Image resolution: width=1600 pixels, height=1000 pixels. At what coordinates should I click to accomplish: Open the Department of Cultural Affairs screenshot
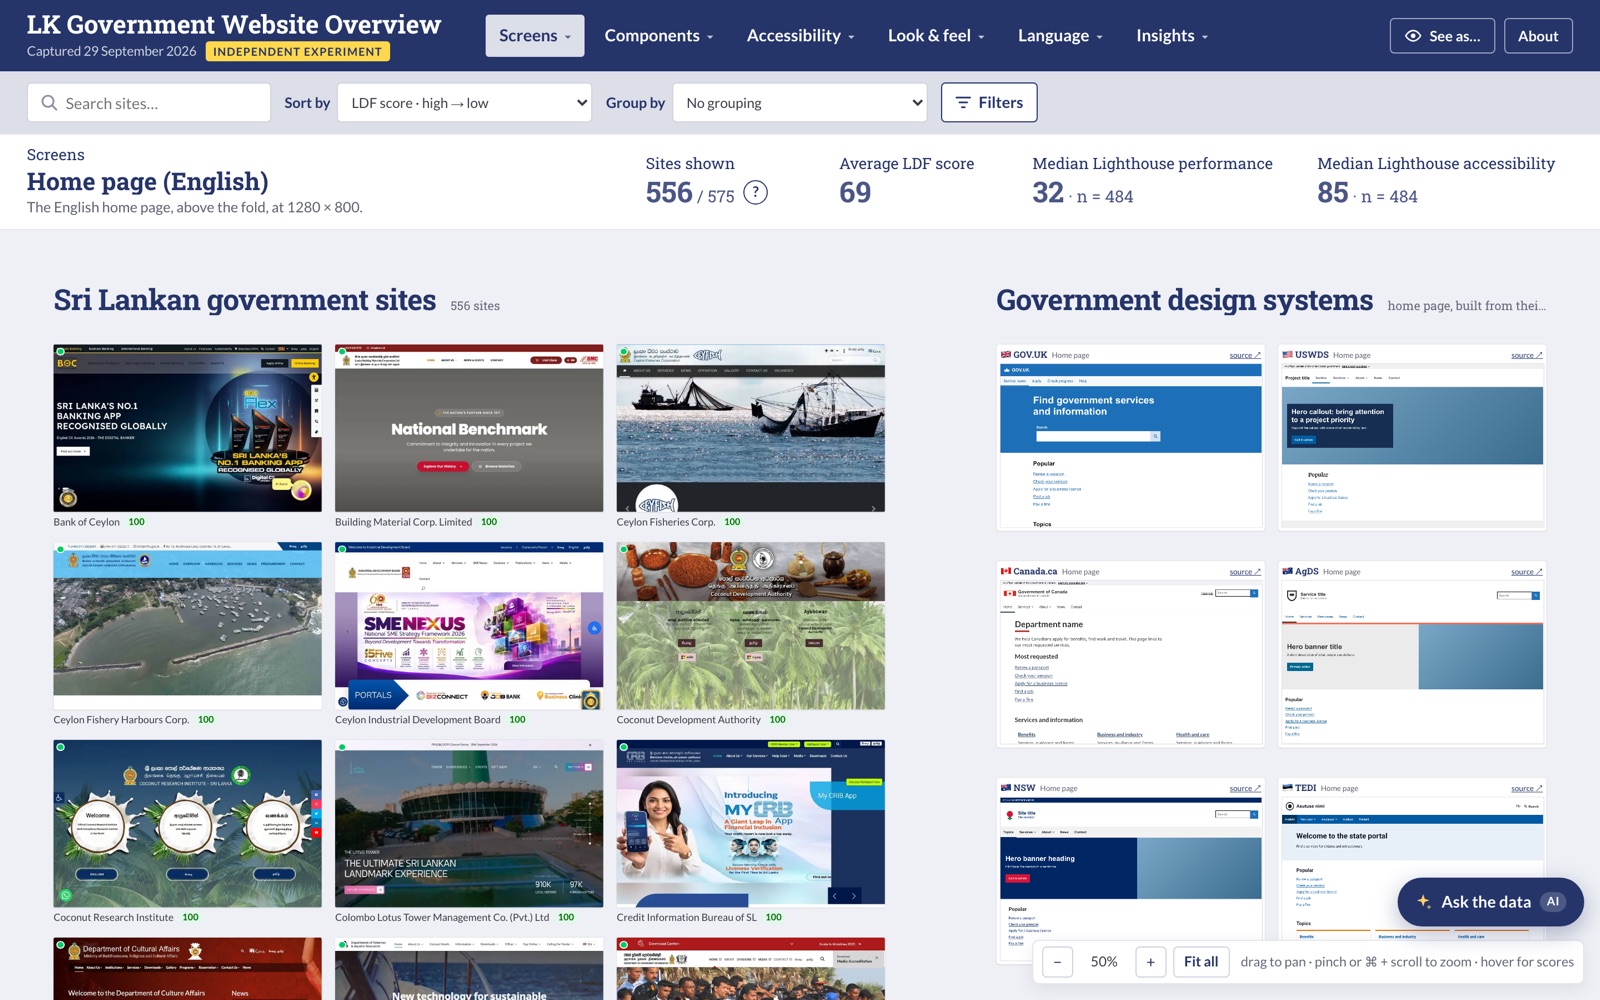pyautogui.click(x=188, y=969)
